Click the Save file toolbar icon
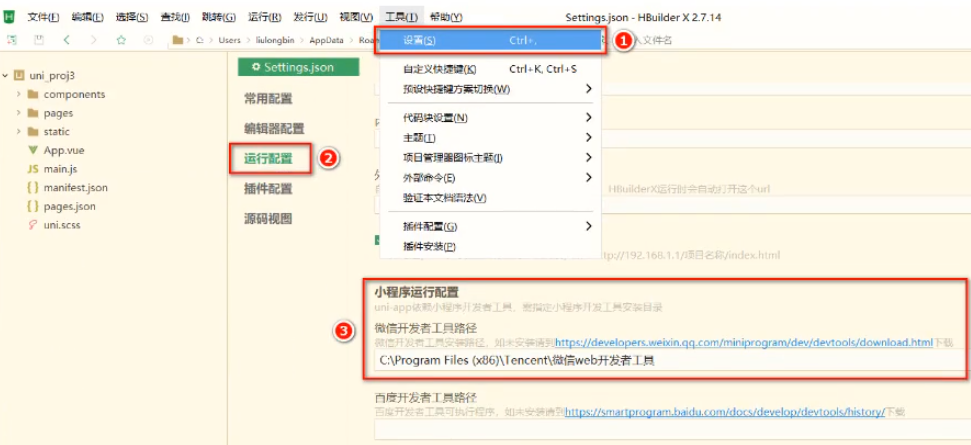Screen dimensions: 971x445 (39, 40)
